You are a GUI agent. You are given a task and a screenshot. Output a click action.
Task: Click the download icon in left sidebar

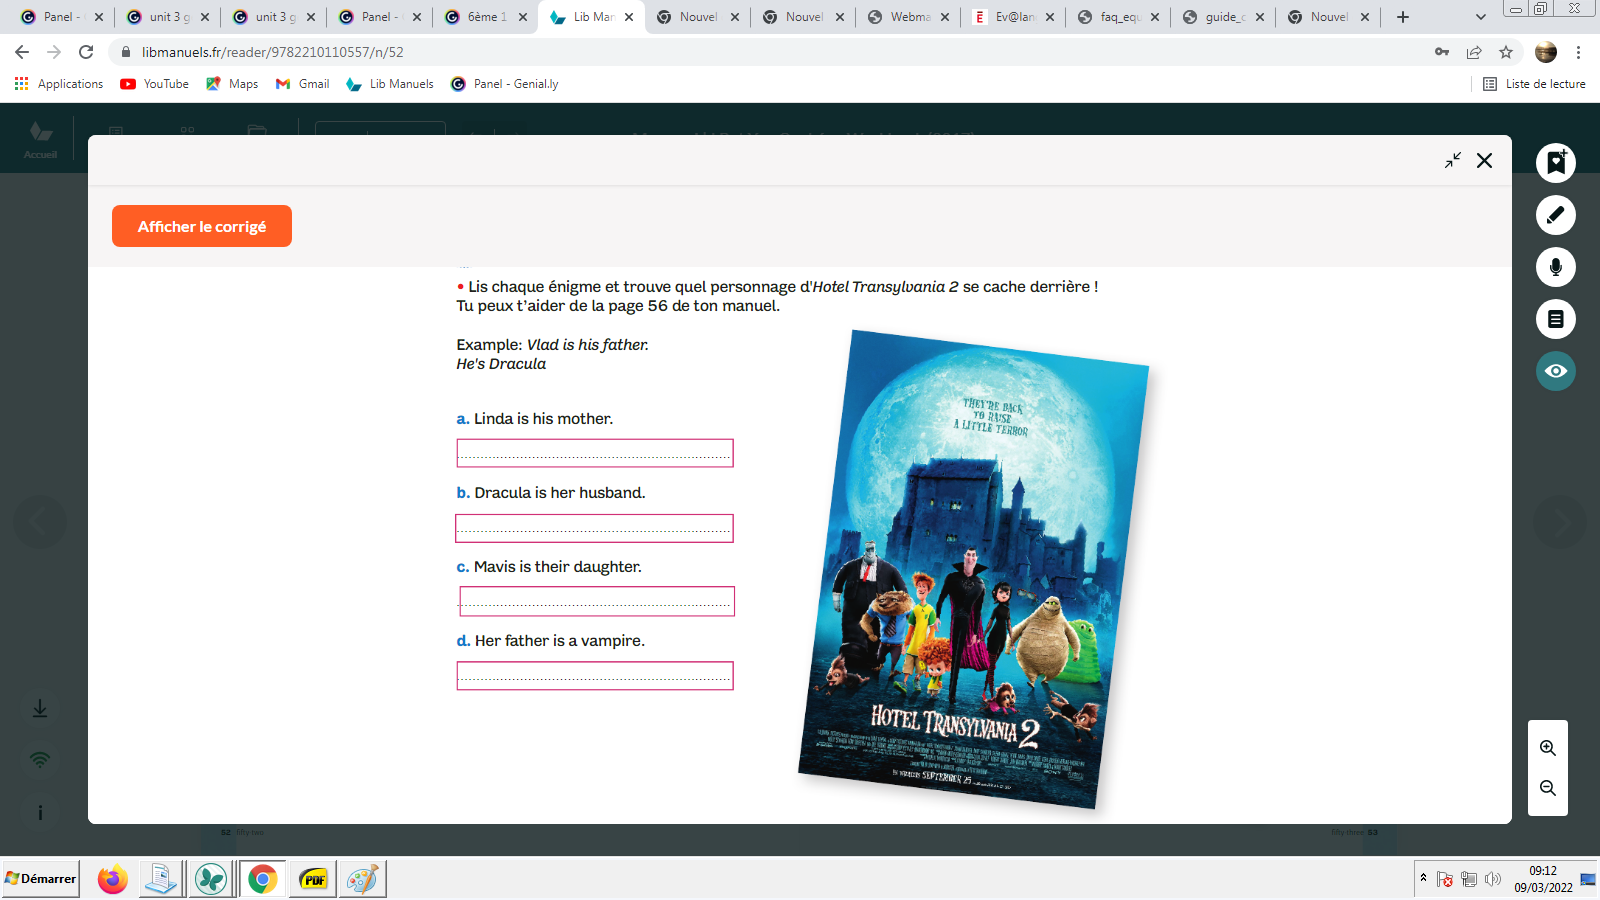[40, 708]
